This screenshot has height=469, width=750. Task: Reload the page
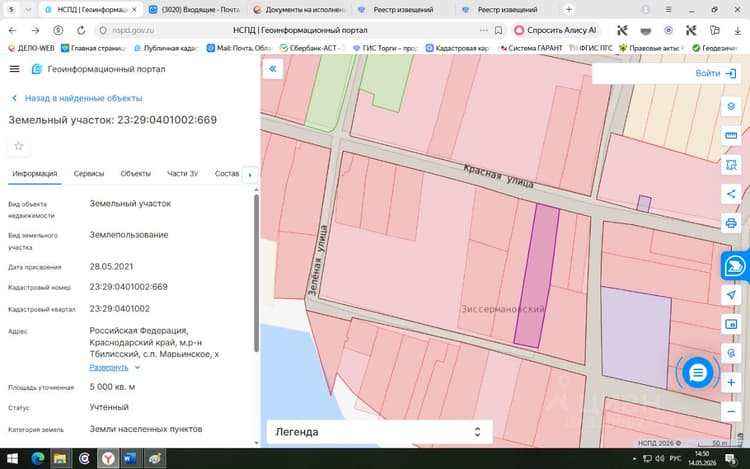pyautogui.click(x=81, y=30)
